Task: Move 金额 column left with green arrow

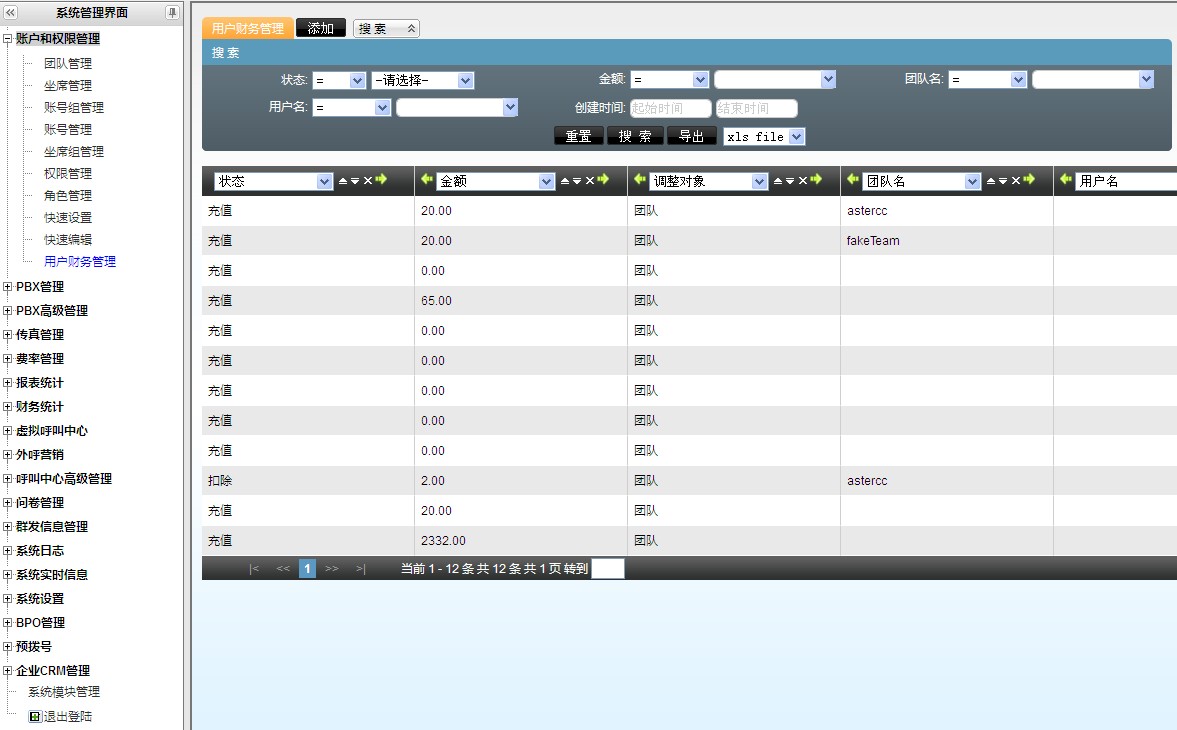Action: [x=427, y=180]
